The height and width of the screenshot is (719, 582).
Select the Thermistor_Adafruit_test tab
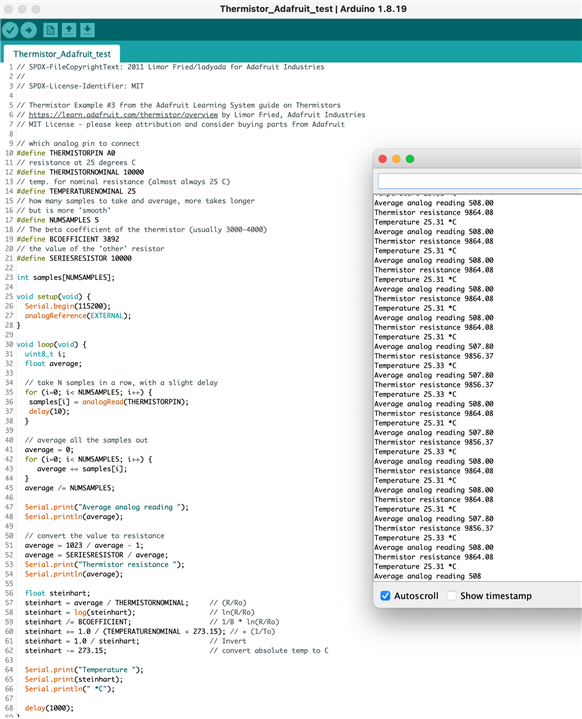click(x=61, y=54)
